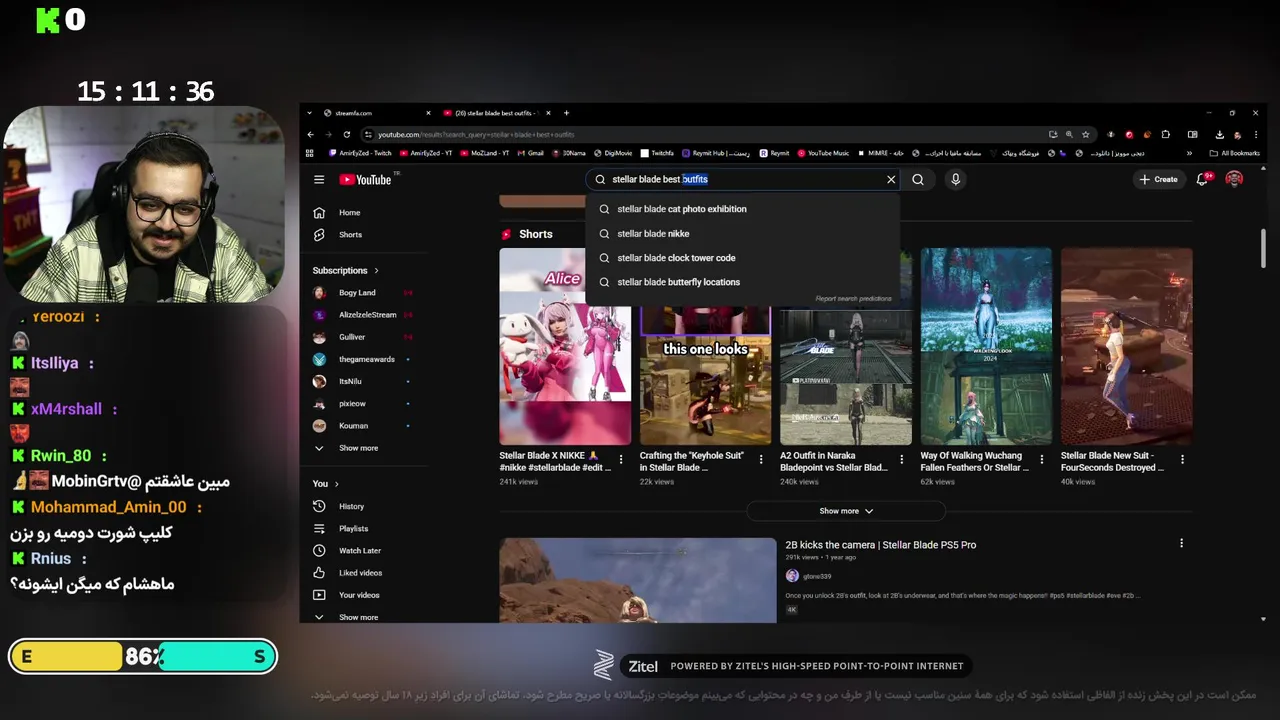Reload the page with the refresh icon
Screen dimensions: 1280x720
point(347,135)
